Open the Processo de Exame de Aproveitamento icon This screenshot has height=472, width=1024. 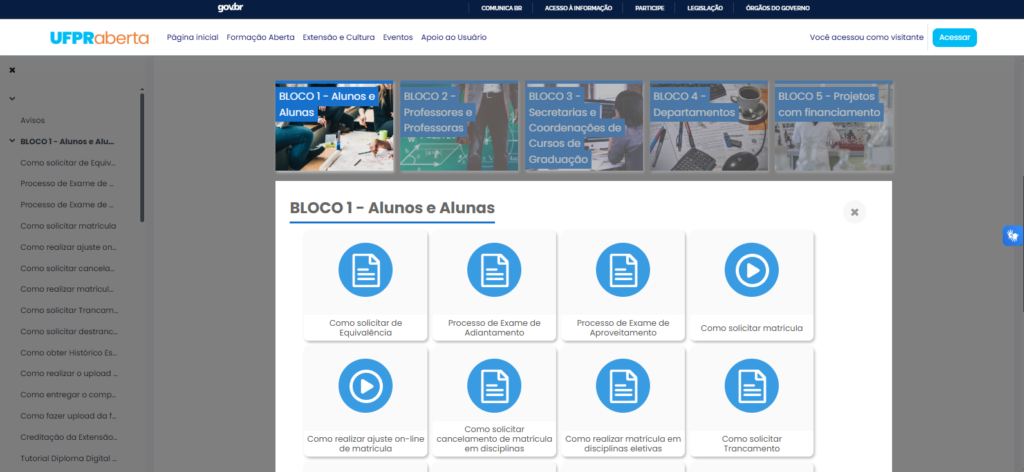(623, 270)
